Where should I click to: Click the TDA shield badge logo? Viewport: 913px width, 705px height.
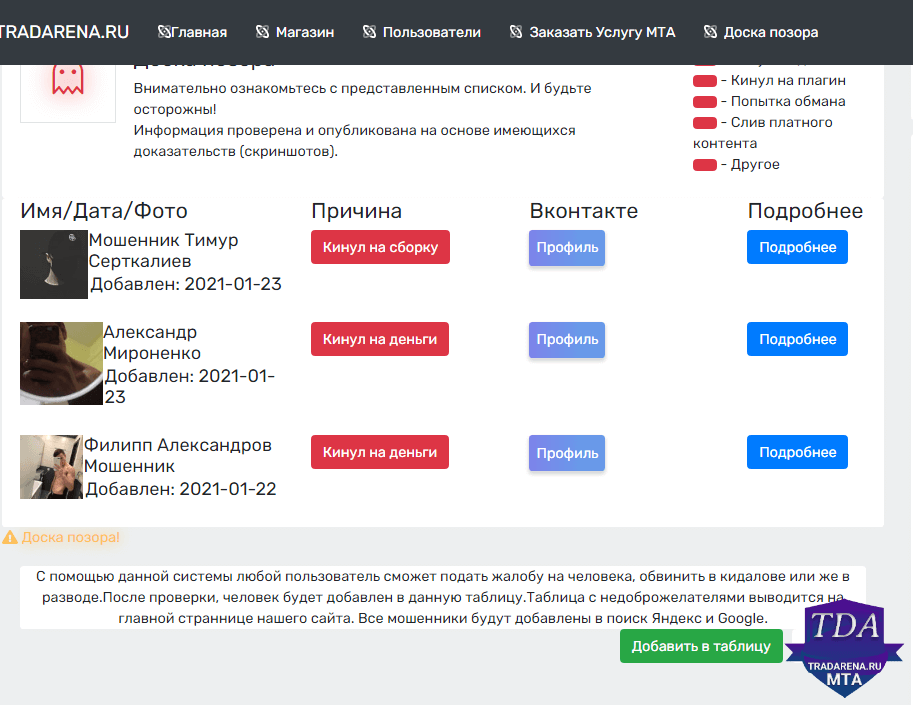coord(844,648)
